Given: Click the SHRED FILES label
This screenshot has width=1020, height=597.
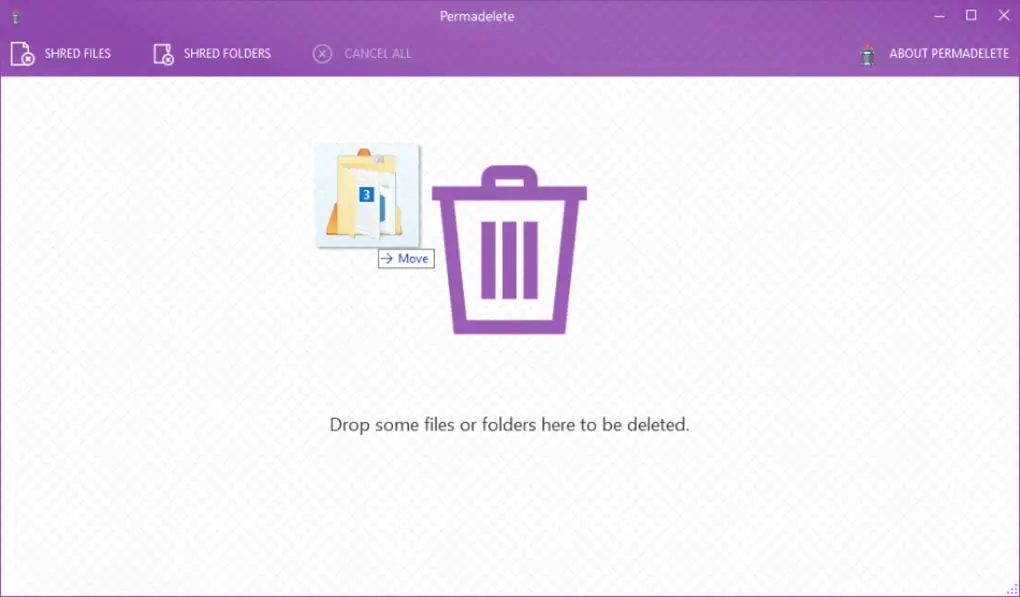Looking at the screenshot, I should 77,54.
